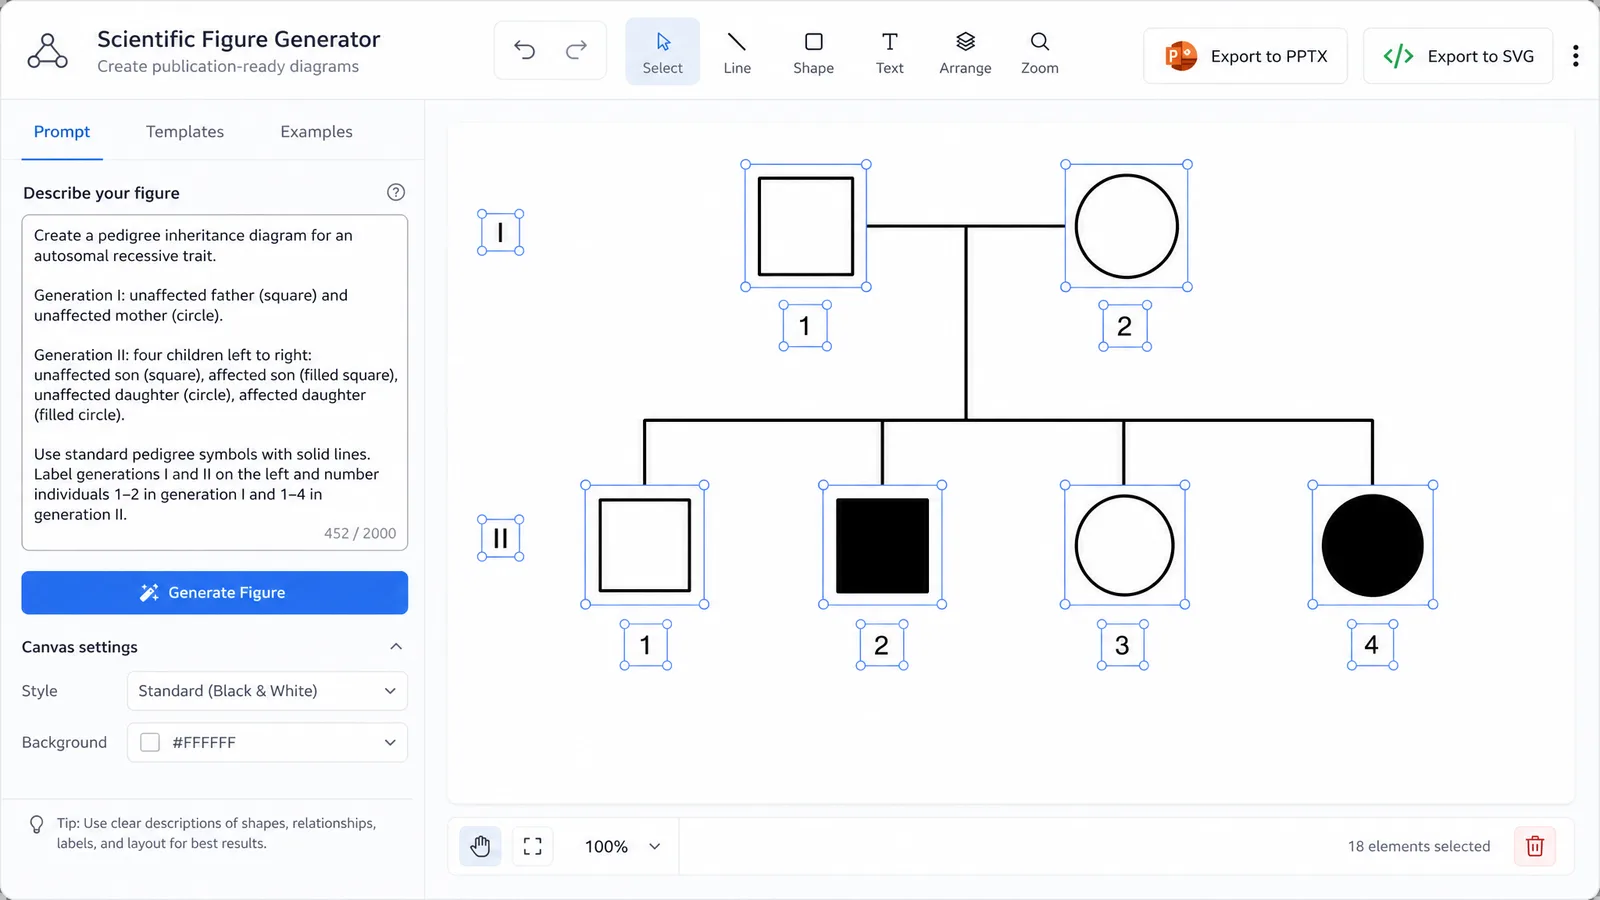
Task: Open the three-dot more options menu
Action: tap(1575, 56)
